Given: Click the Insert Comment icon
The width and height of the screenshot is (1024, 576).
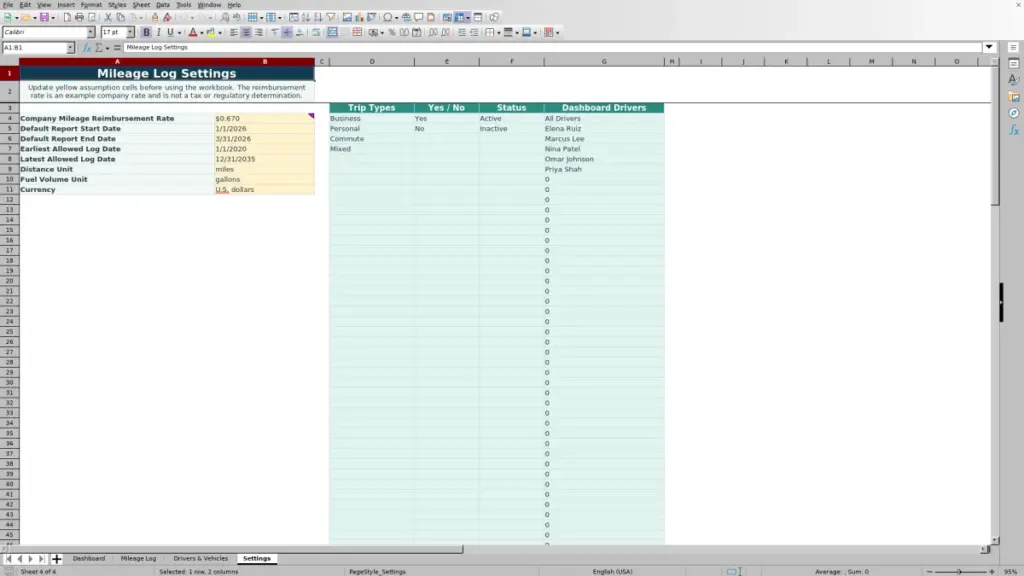Looking at the screenshot, I should (x=419, y=18).
